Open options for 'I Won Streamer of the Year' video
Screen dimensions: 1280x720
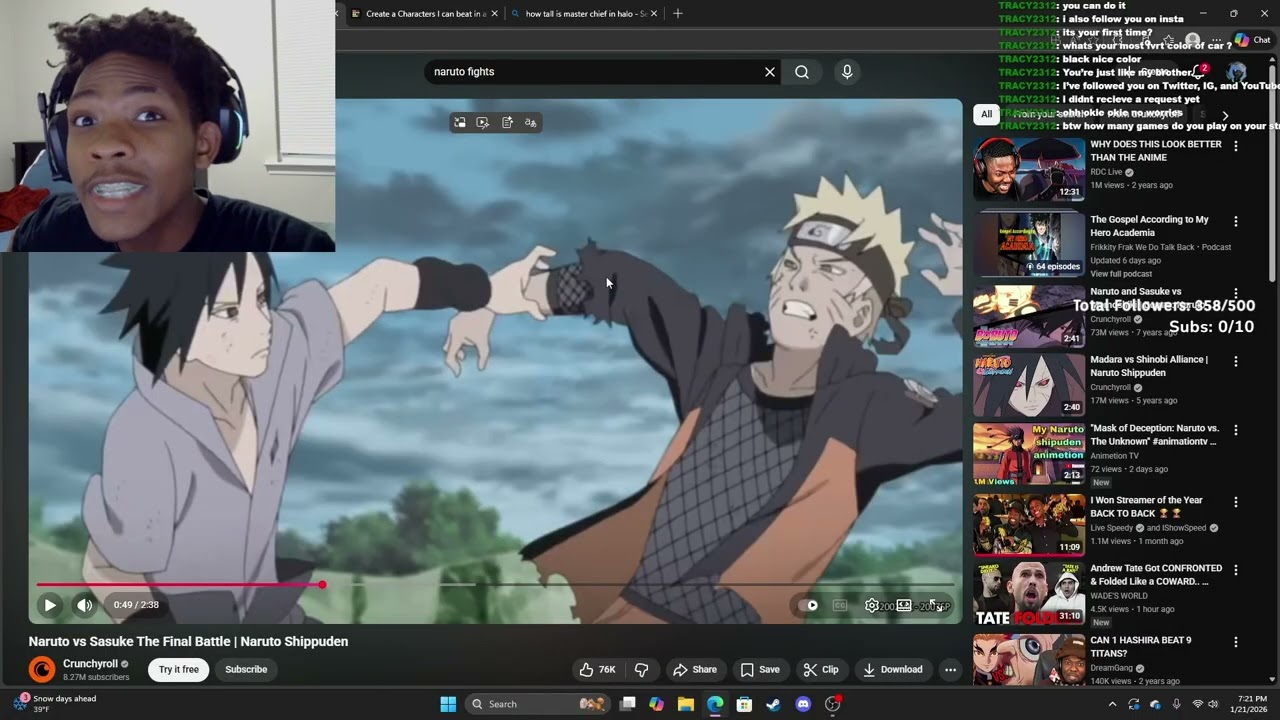click(x=1236, y=502)
